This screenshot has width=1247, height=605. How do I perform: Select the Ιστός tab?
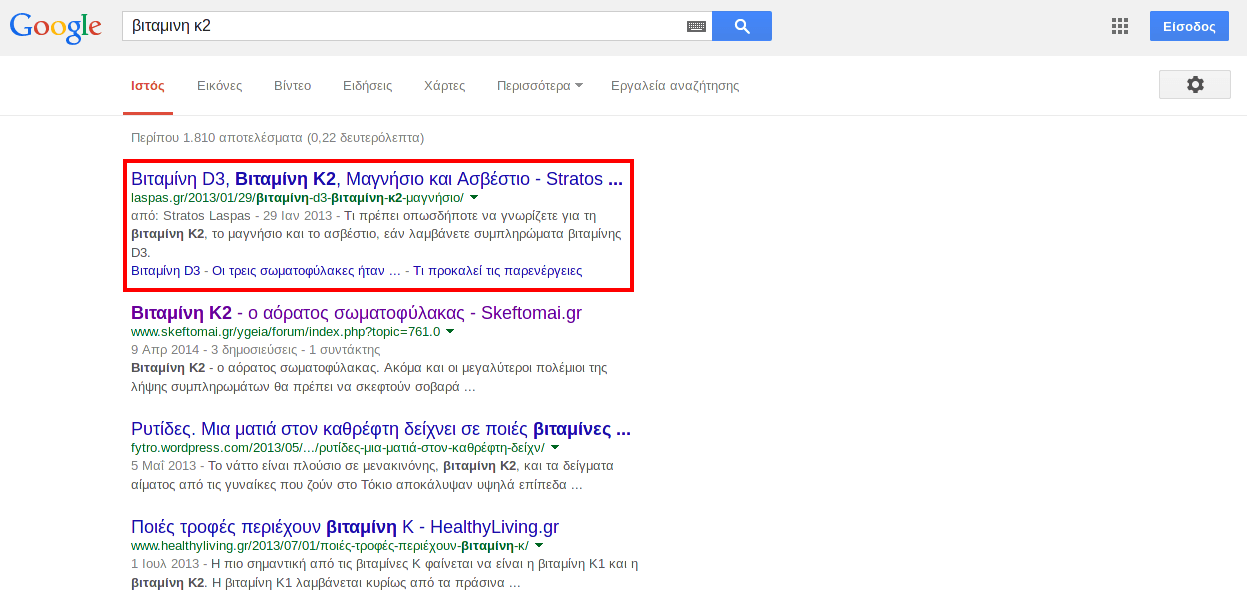[x=148, y=86]
